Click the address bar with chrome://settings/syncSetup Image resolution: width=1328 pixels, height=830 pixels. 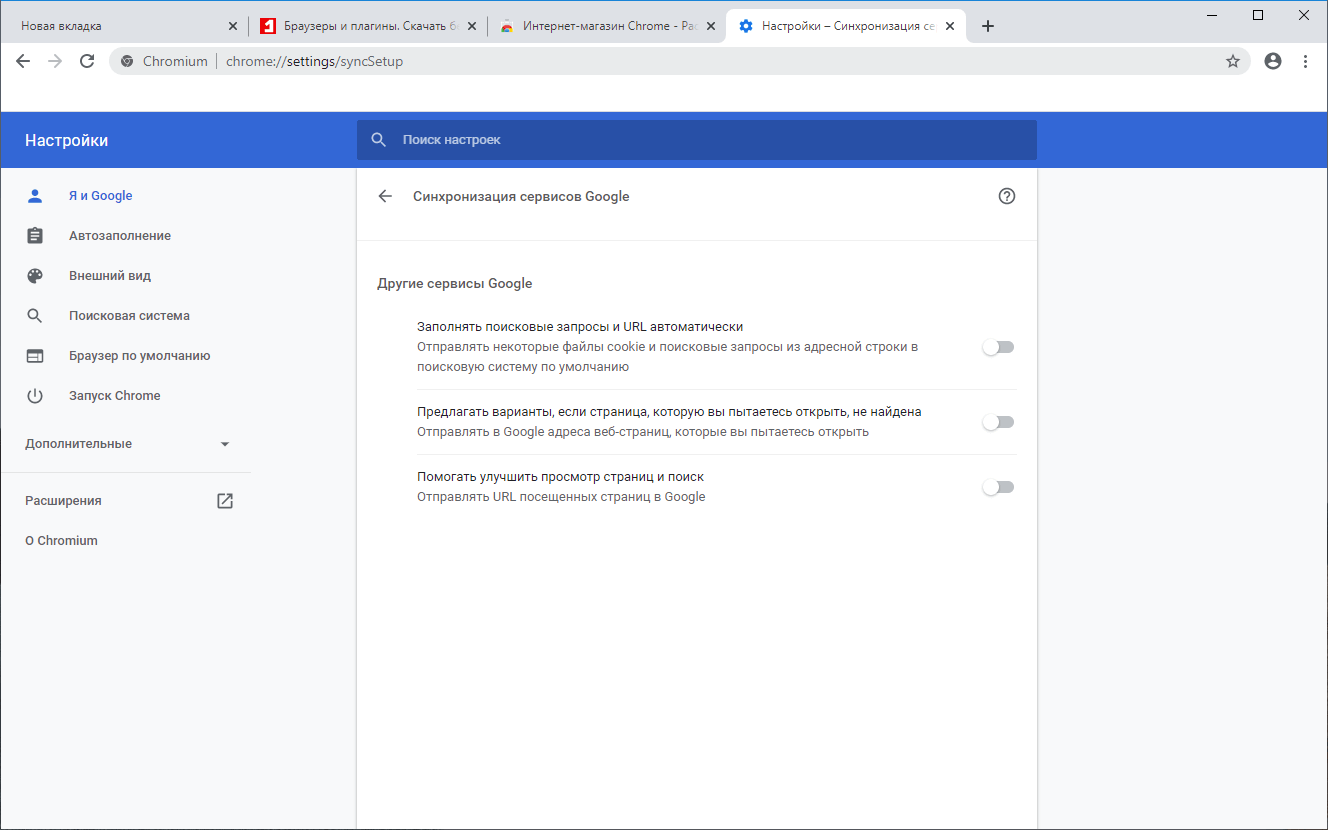[680, 61]
